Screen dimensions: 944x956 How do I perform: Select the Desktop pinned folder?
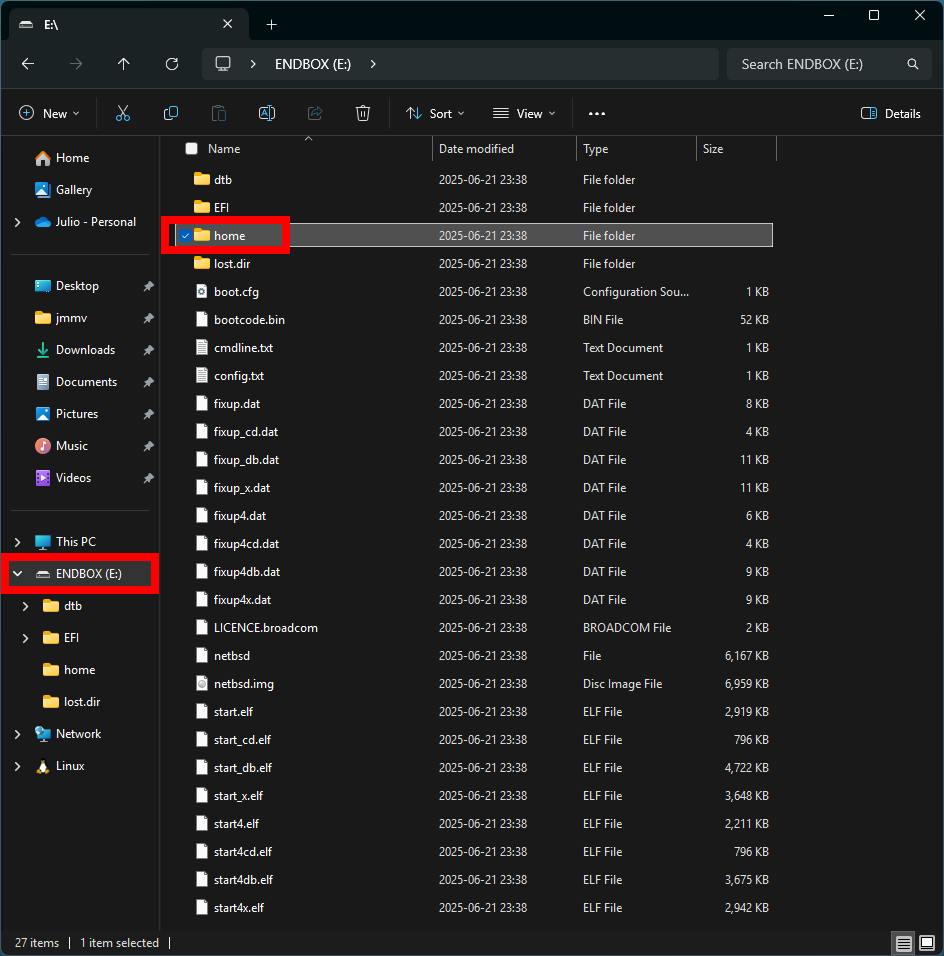point(76,286)
